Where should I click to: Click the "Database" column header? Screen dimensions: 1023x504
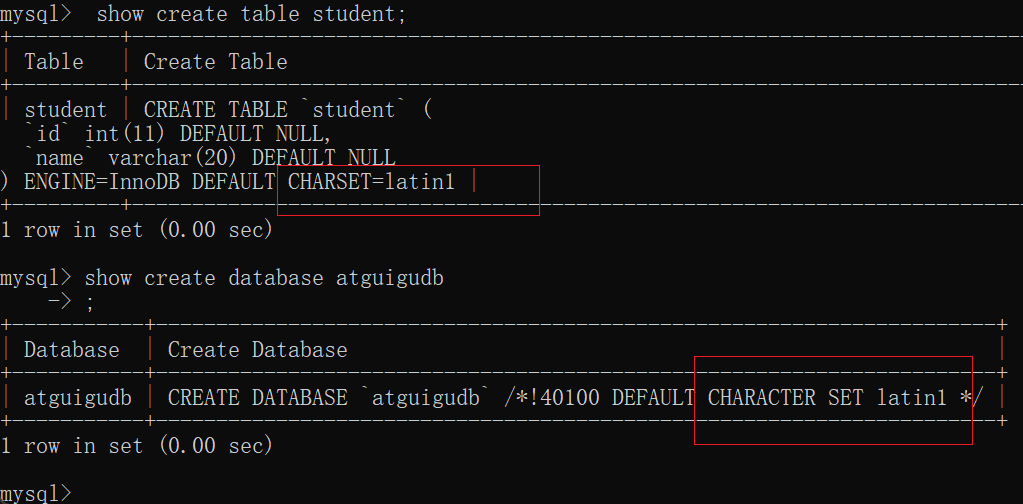click(71, 350)
